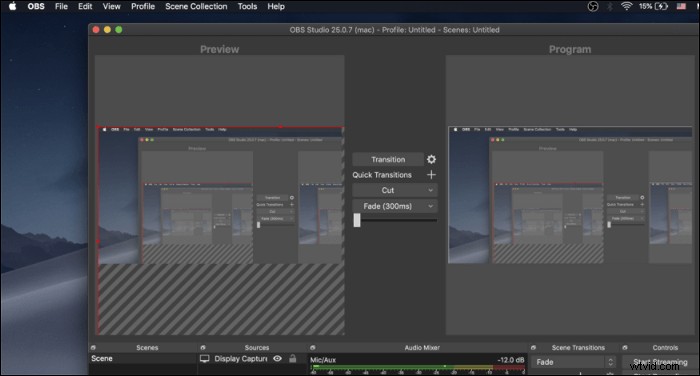The width and height of the screenshot is (700, 376).
Task: Click the Start Streaming button
Action: pyautogui.click(x=660, y=362)
